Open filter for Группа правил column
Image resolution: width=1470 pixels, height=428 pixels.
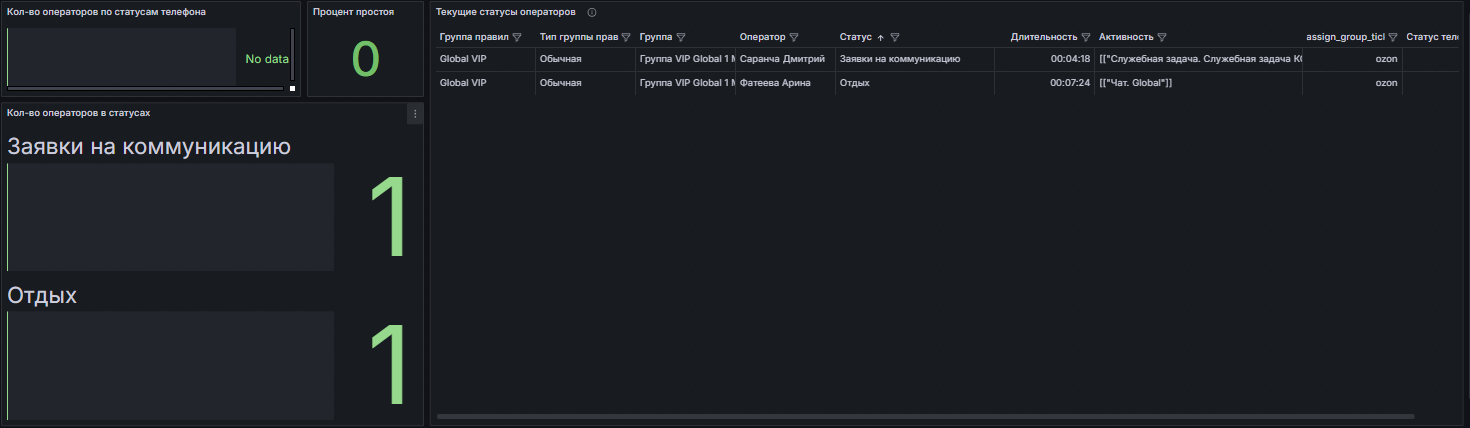tap(517, 37)
